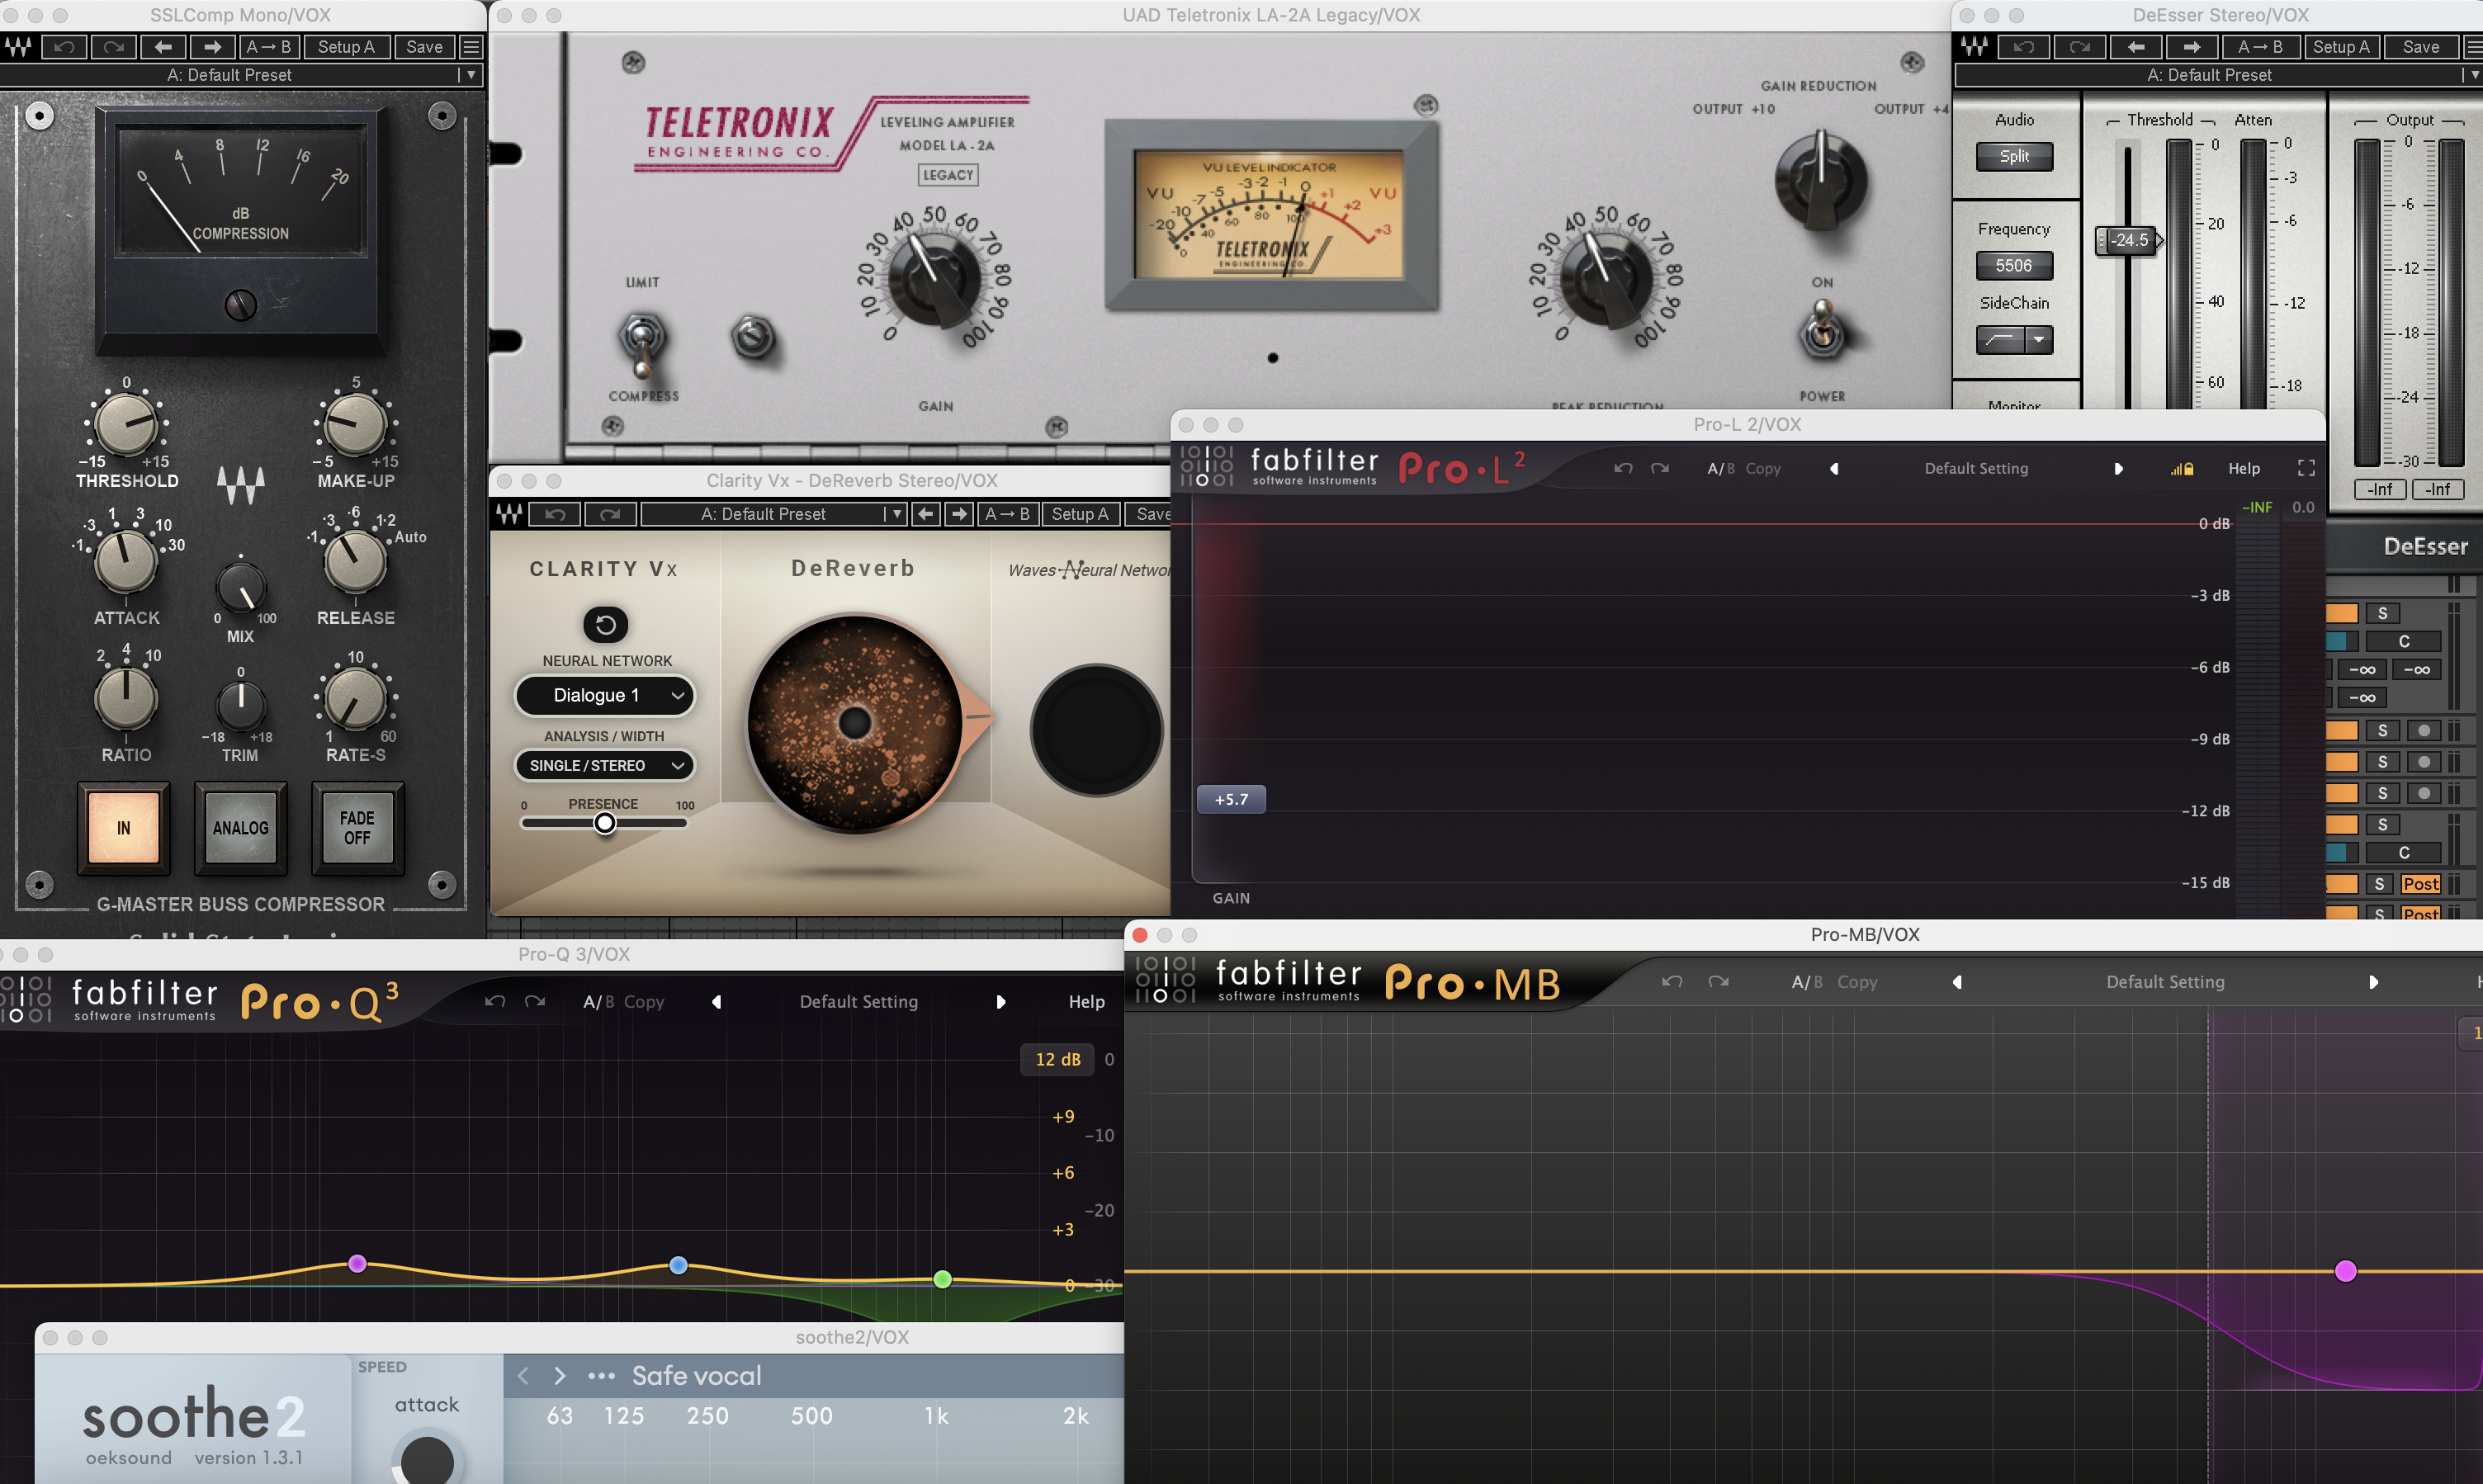This screenshot has width=2483, height=1484.
Task: Open Dialogue 1 neural network dropdown
Action: click(x=605, y=695)
